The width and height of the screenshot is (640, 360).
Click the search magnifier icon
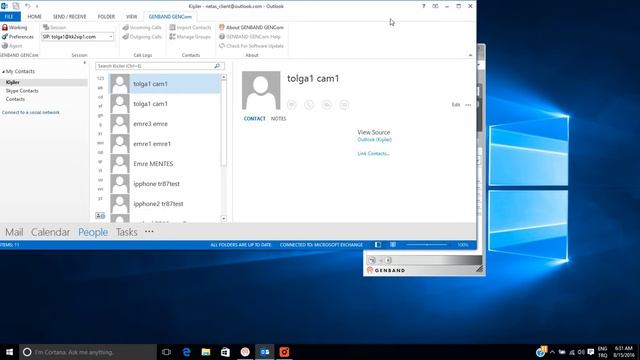217,66
